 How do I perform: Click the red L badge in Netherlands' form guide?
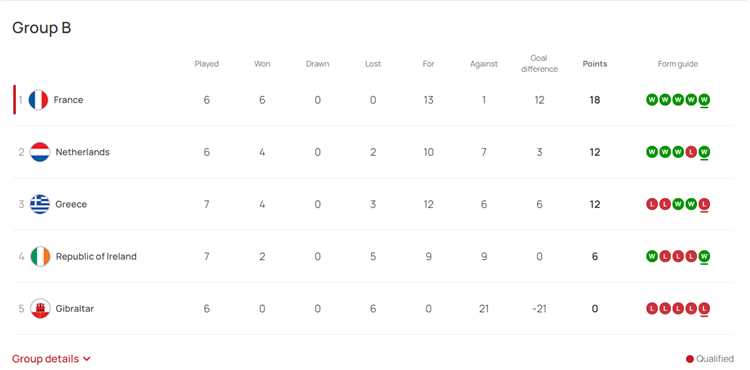click(x=691, y=152)
